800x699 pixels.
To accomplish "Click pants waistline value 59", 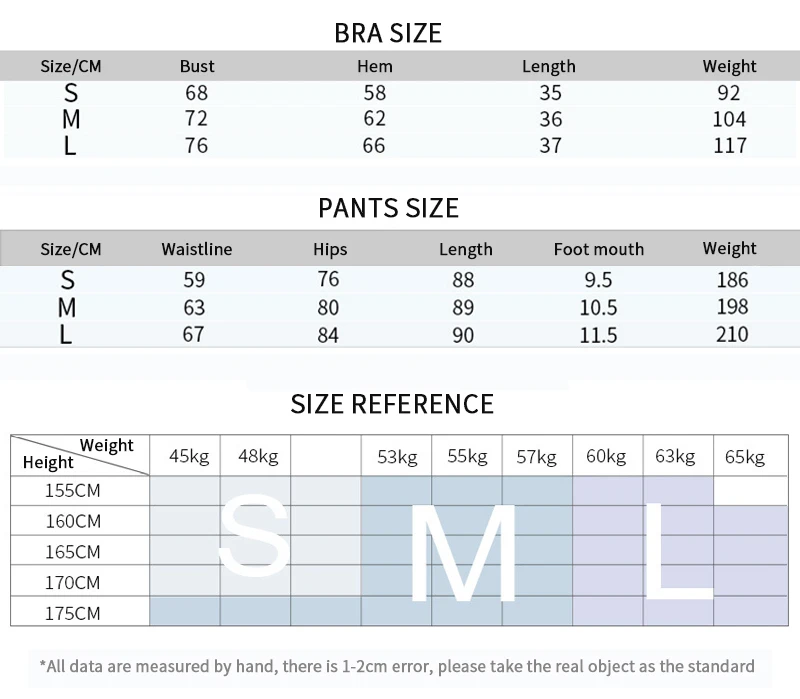I will [x=194, y=280].
